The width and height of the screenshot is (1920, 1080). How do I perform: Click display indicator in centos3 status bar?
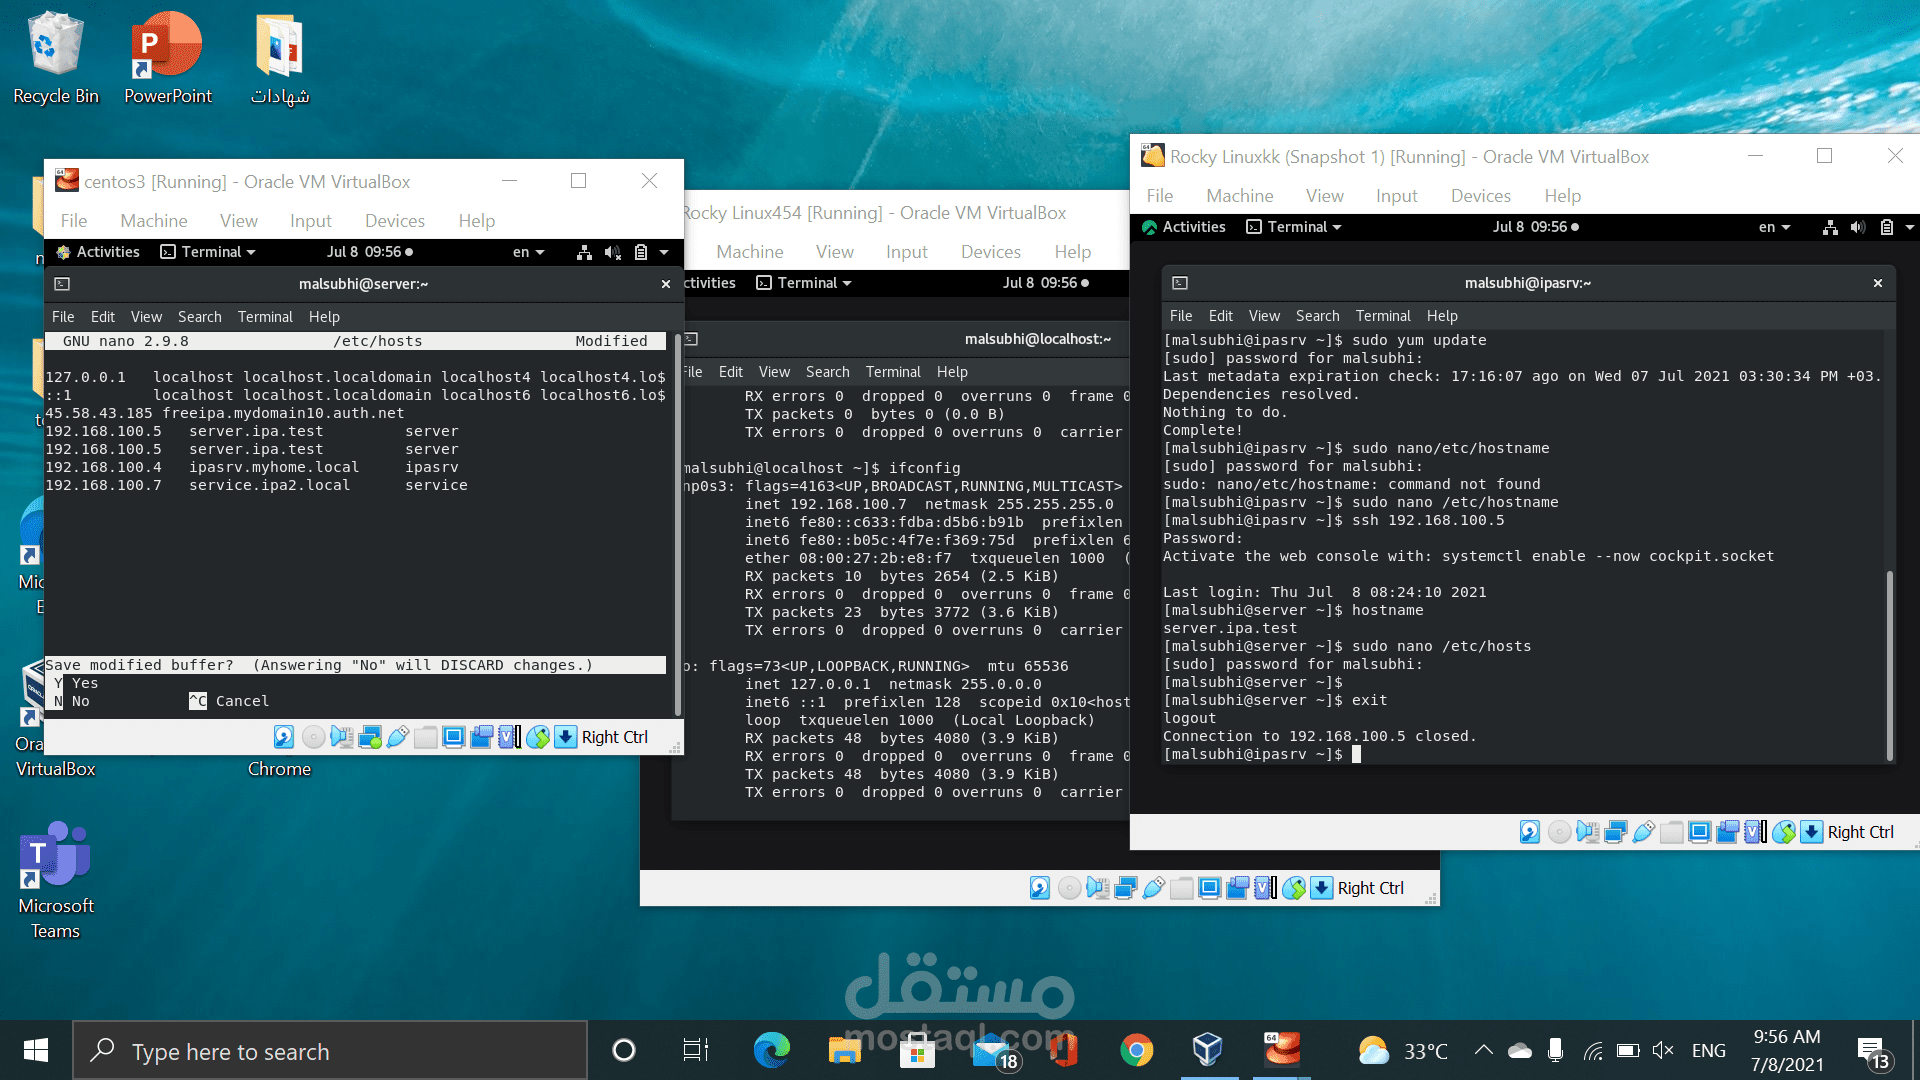454,737
